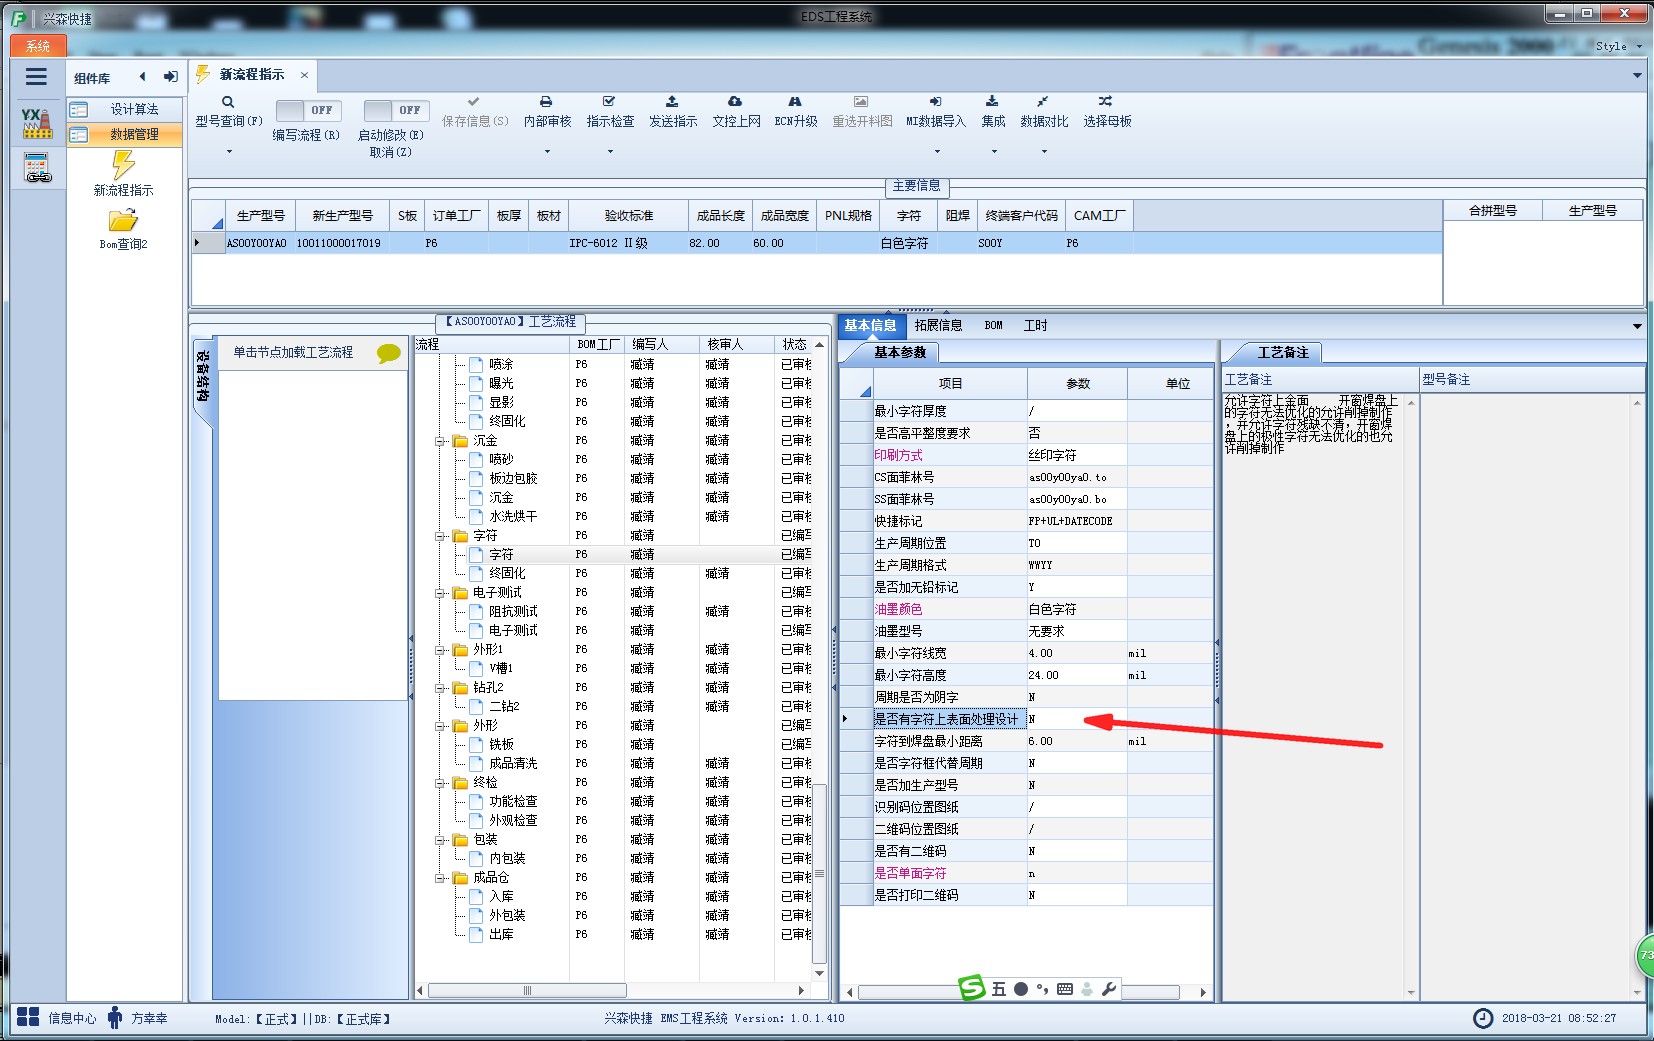Image resolution: width=1654 pixels, height=1041 pixels.
Task: Click the 选择母板 shuffle icon
Action: (1105, 102)
